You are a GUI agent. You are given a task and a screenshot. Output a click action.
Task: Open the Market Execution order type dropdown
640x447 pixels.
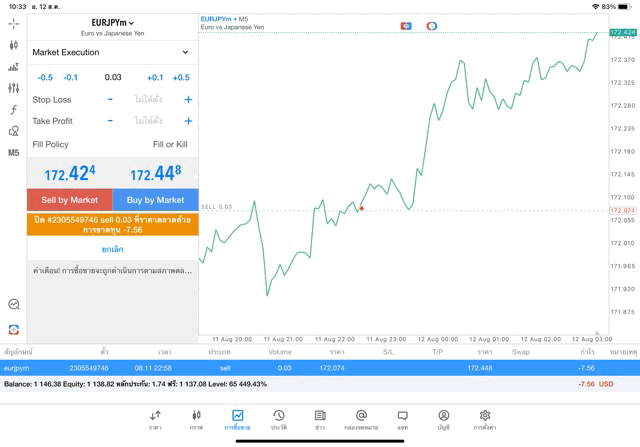[x=111, y=52]
